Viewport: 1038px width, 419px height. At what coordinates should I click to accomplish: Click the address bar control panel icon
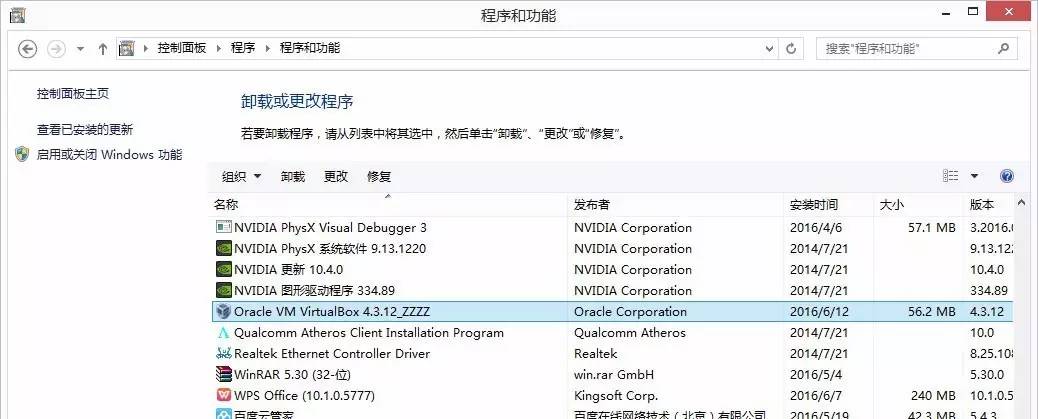pos(126,48)
